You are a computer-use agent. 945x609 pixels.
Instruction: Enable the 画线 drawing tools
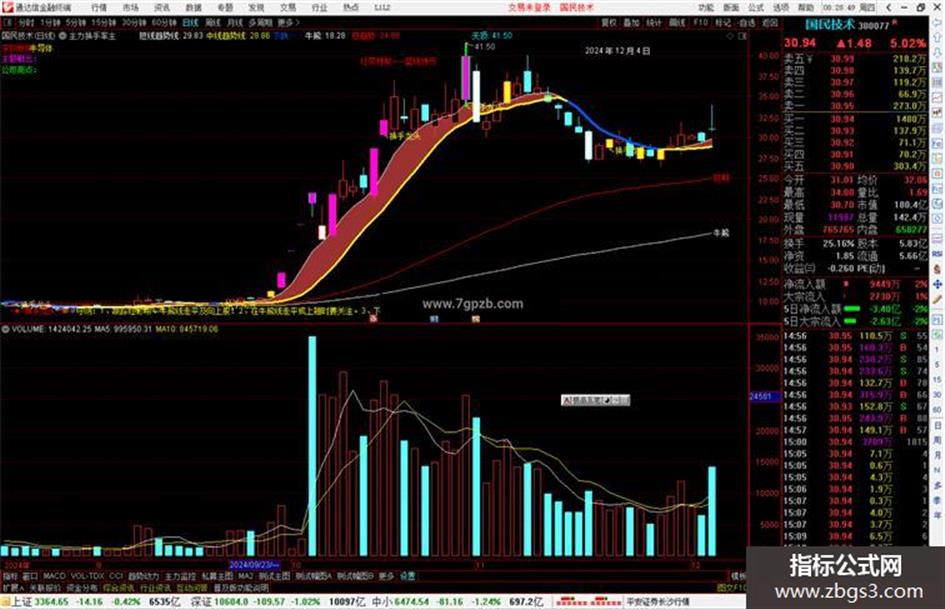pos(677,23)
